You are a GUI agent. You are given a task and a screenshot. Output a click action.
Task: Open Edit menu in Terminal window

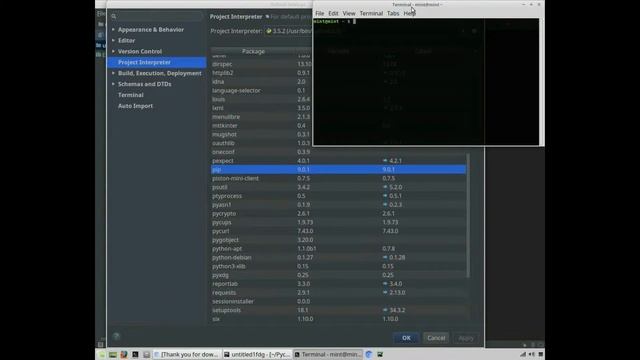(x=333, y=13)
